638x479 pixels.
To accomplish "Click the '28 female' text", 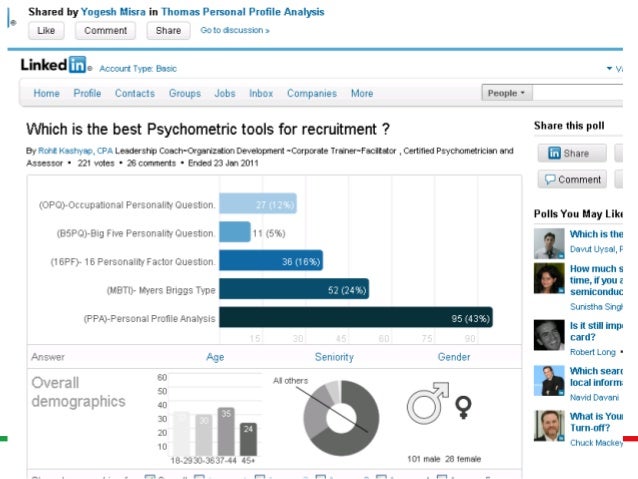I will tap(463, 459).
